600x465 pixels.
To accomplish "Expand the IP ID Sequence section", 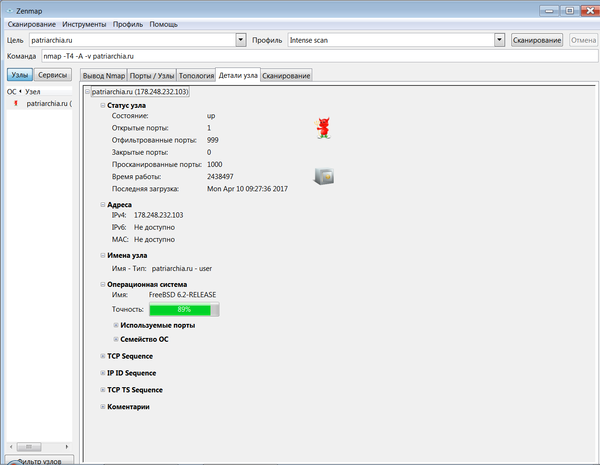I will (x=103, y=373).
